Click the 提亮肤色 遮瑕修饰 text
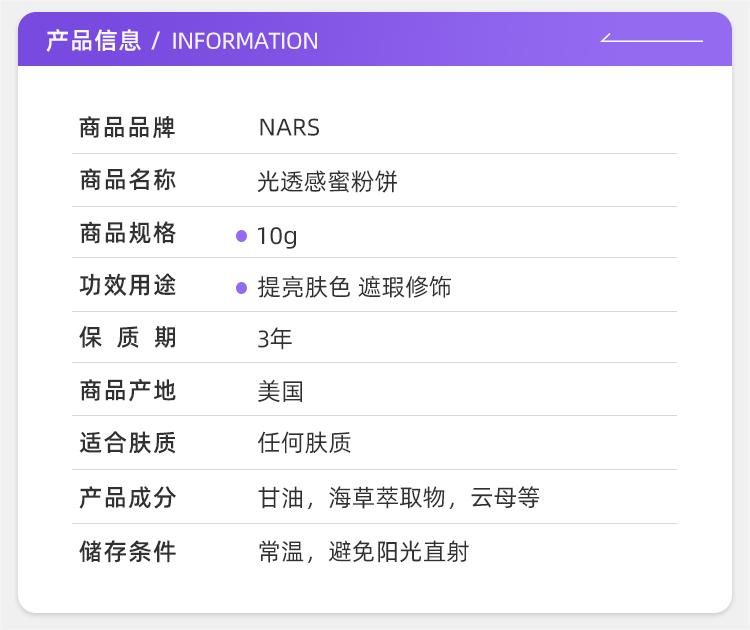This screenshot has width=750, height=630. coord(354,288)
